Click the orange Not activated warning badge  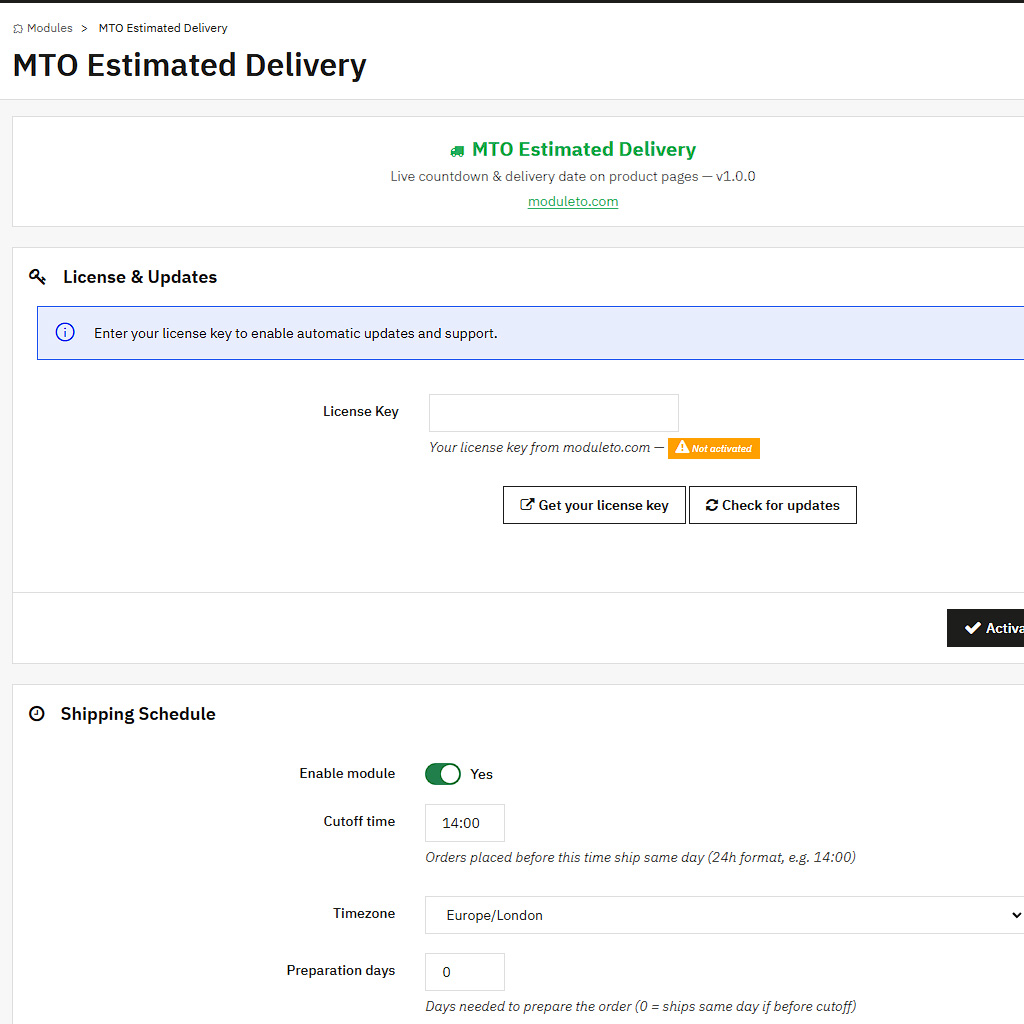click(714, 448)
